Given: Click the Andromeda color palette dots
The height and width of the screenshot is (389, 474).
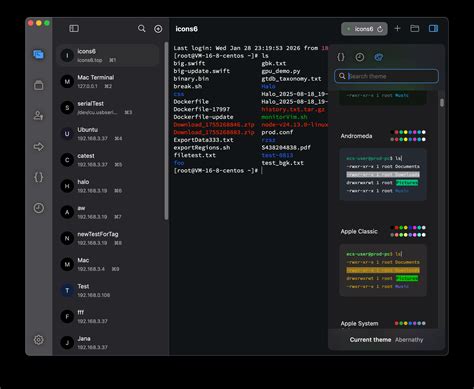Looking at the screenshot, I should coord(408,136).
